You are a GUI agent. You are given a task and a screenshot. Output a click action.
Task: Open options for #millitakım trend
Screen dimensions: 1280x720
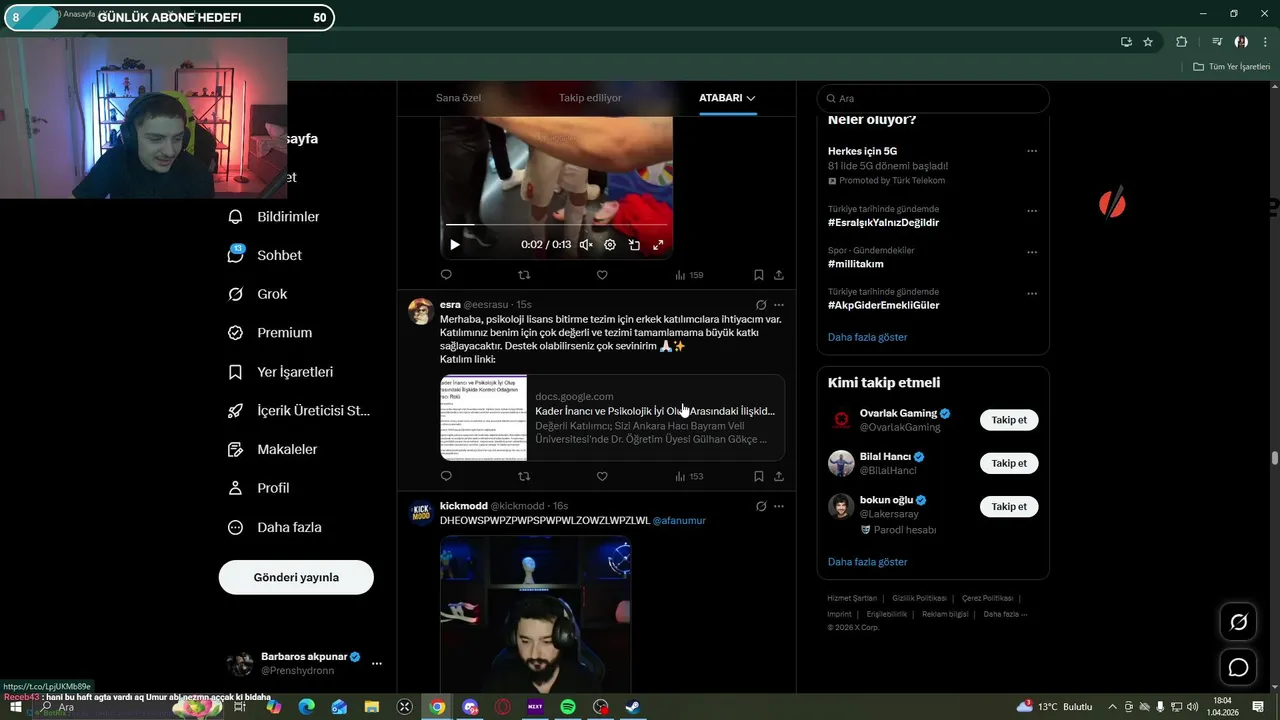pyautogui.click(x=1032, y=252)
